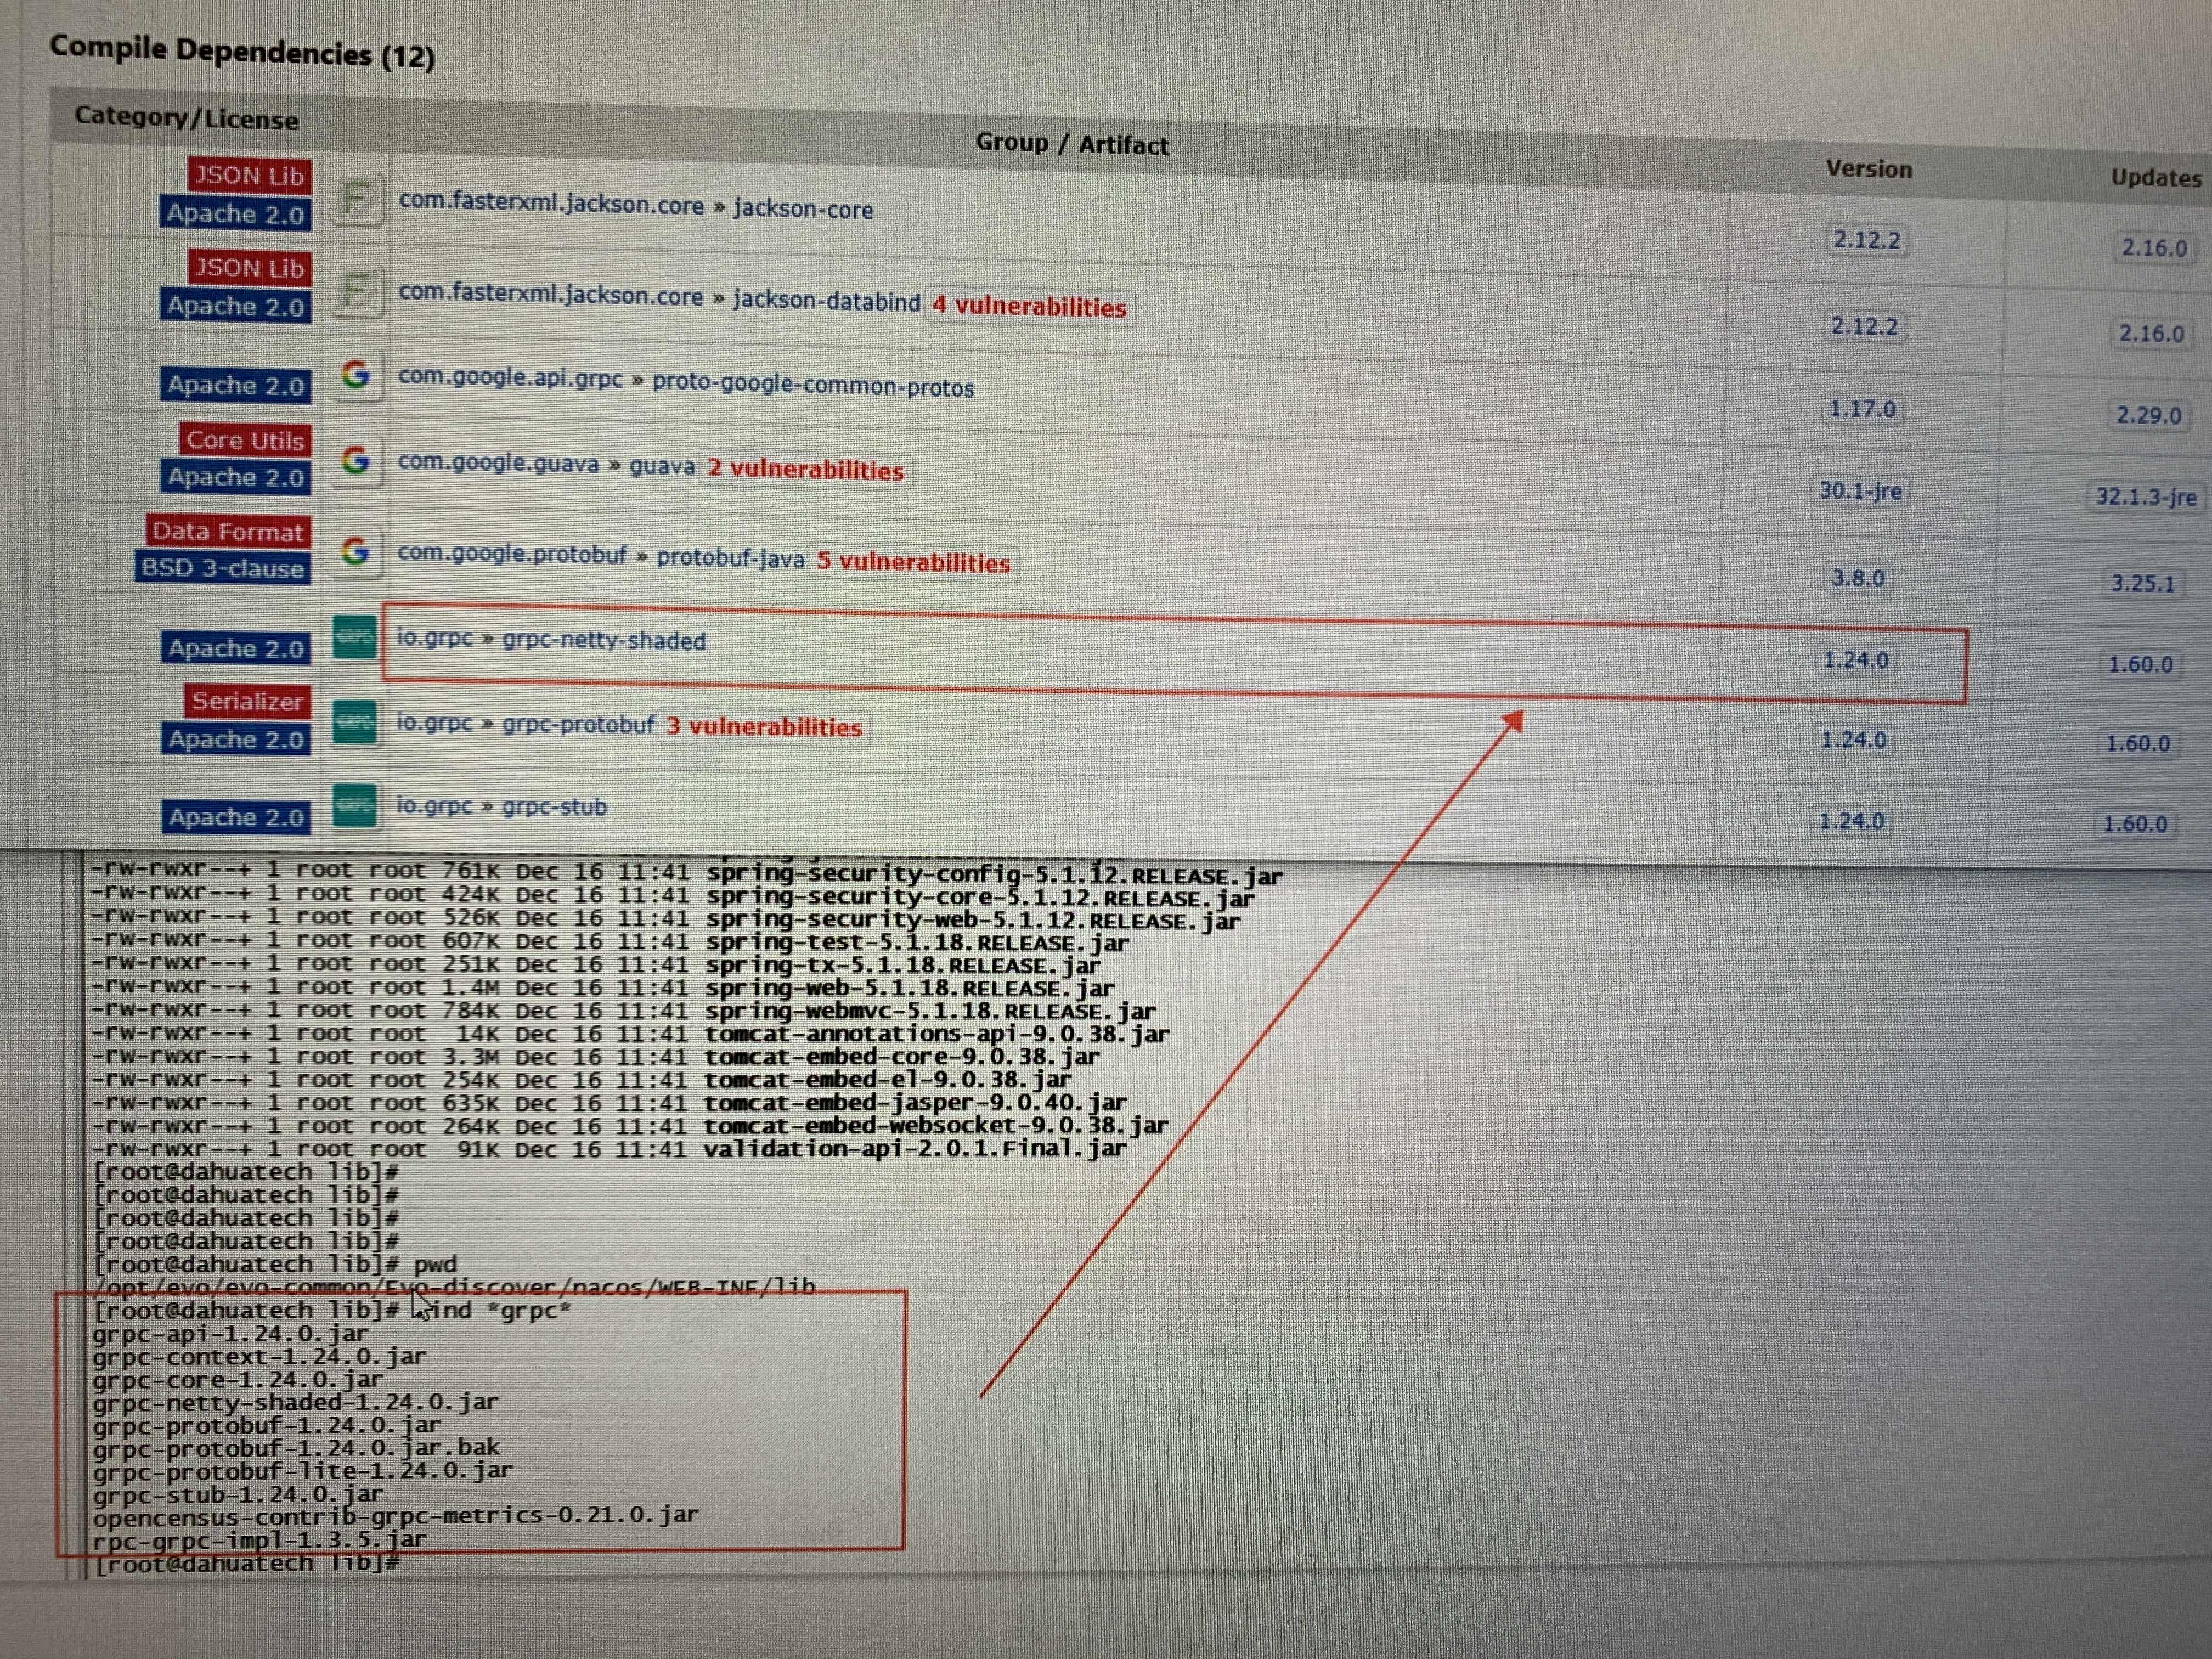Screen dimensions: 2212x1659
Task: Open guava update 32.1.3-jre
Action: (x=2146, y=497)
